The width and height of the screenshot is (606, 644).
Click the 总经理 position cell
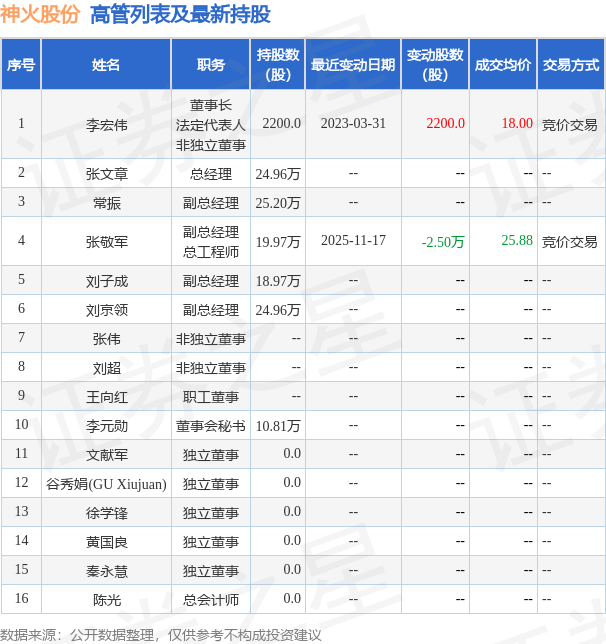[x=211, y=173]
